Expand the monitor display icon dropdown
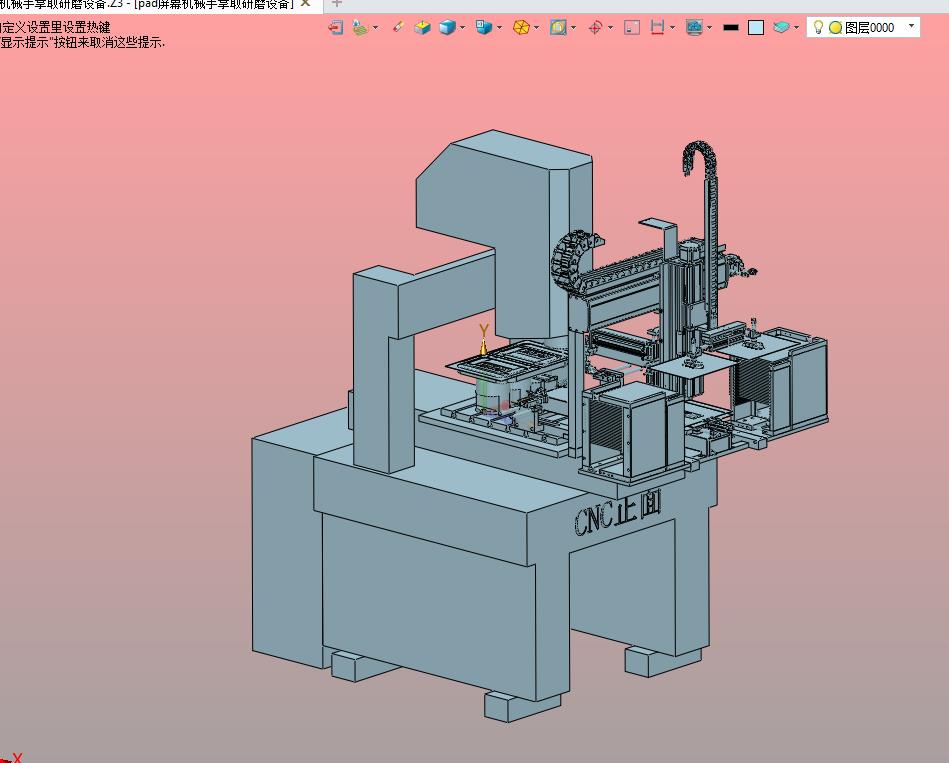 point(709,27)
